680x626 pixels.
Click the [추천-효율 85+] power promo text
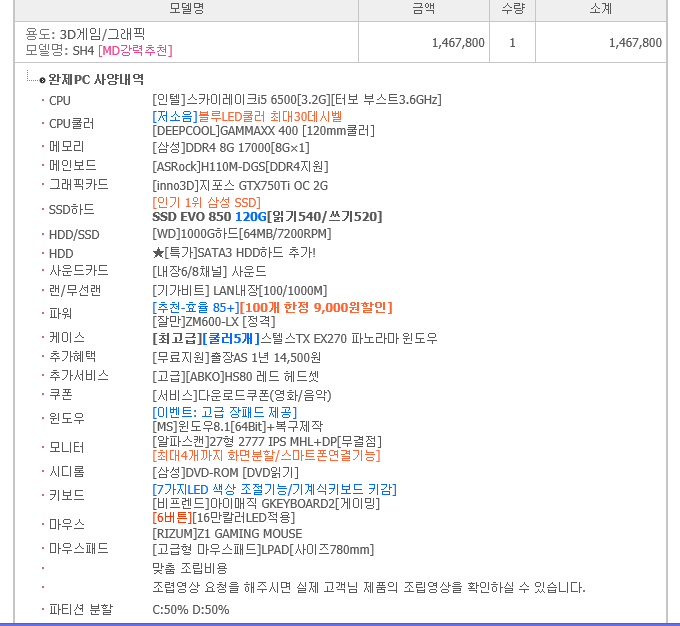(196, 308)
